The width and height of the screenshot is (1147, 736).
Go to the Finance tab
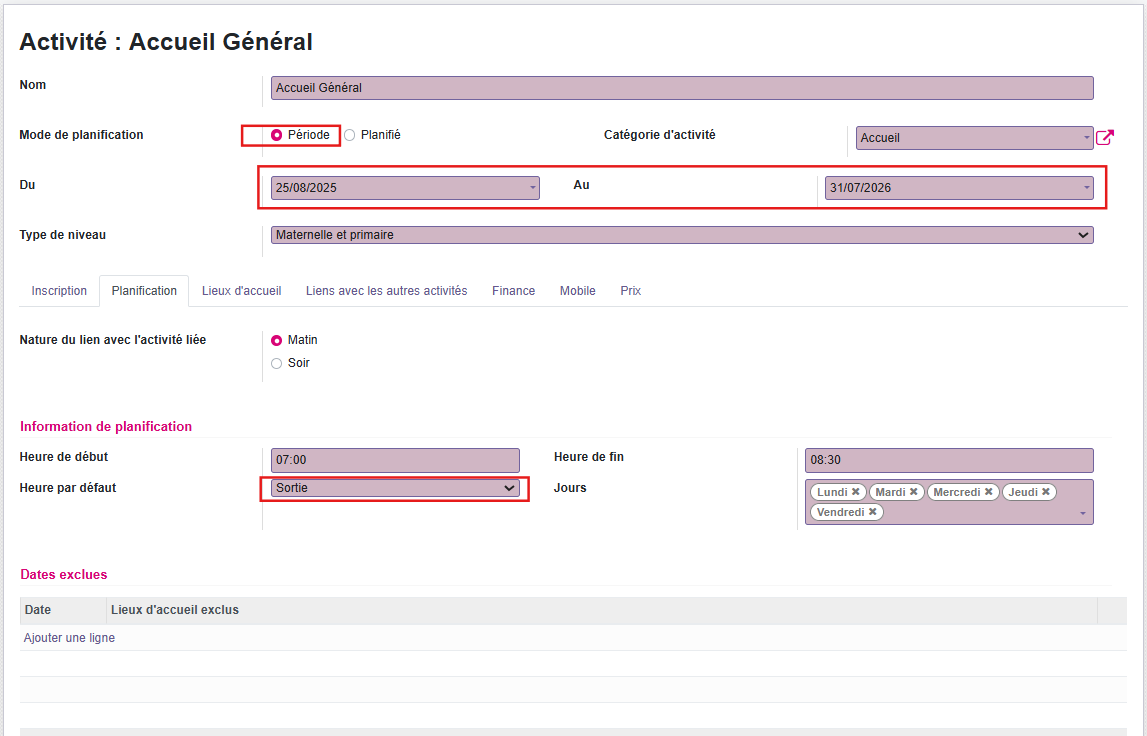513,291
